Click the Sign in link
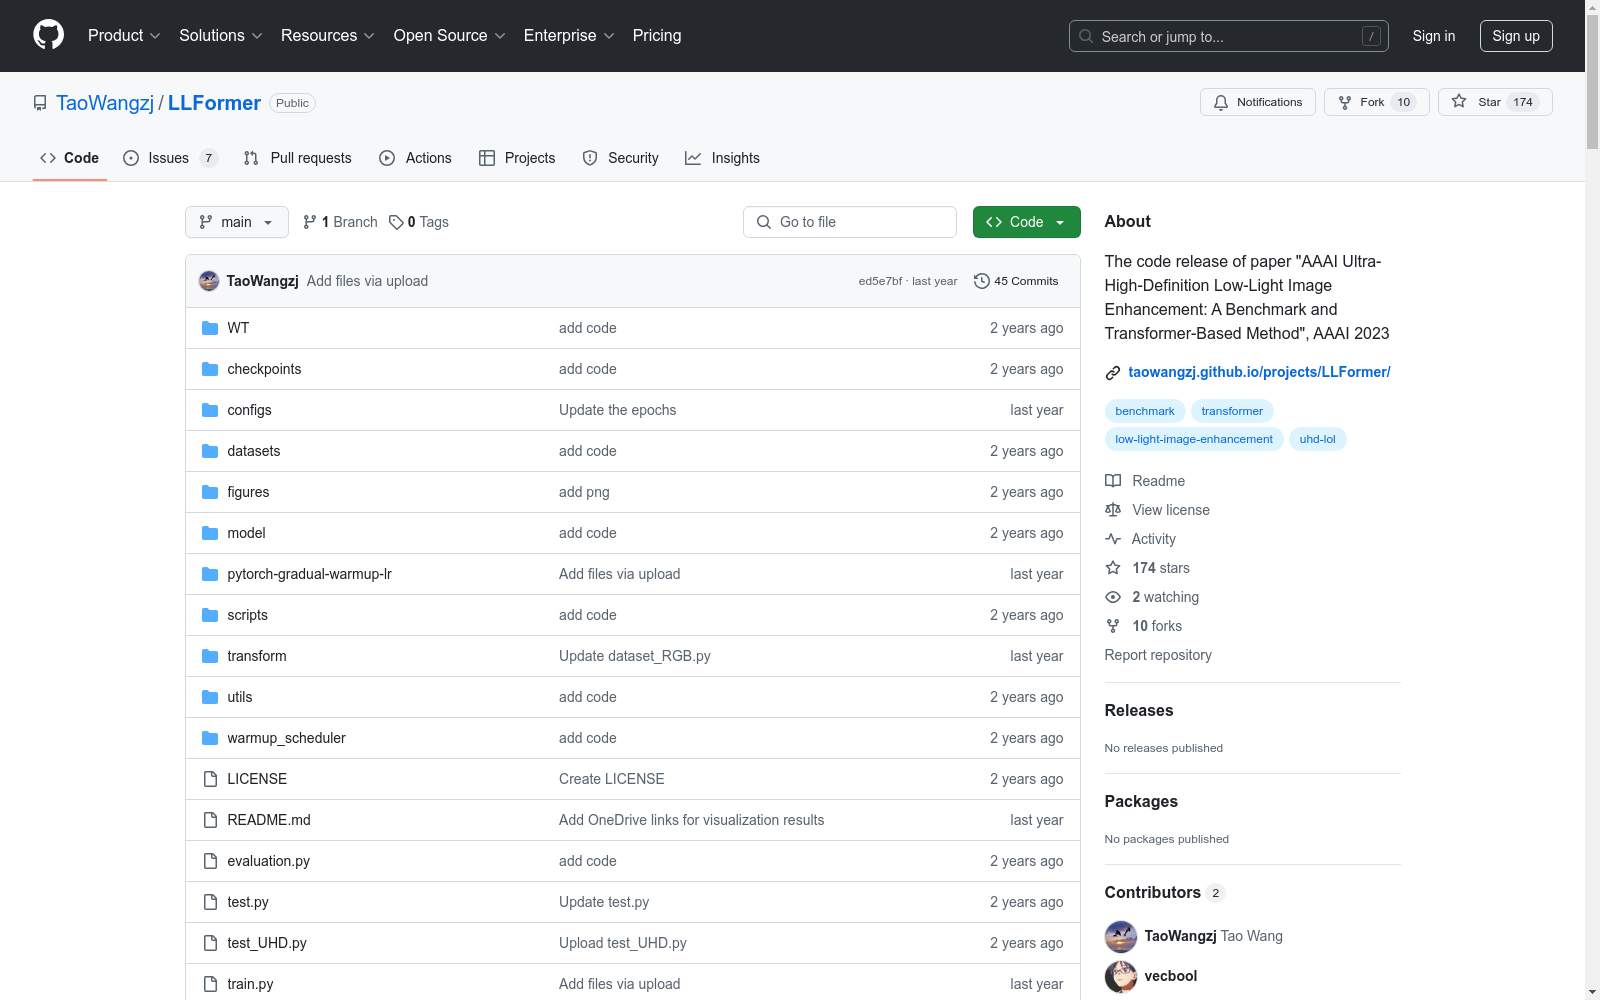This screenshot has width=1600, height=1000. [x=1434, y=36]
